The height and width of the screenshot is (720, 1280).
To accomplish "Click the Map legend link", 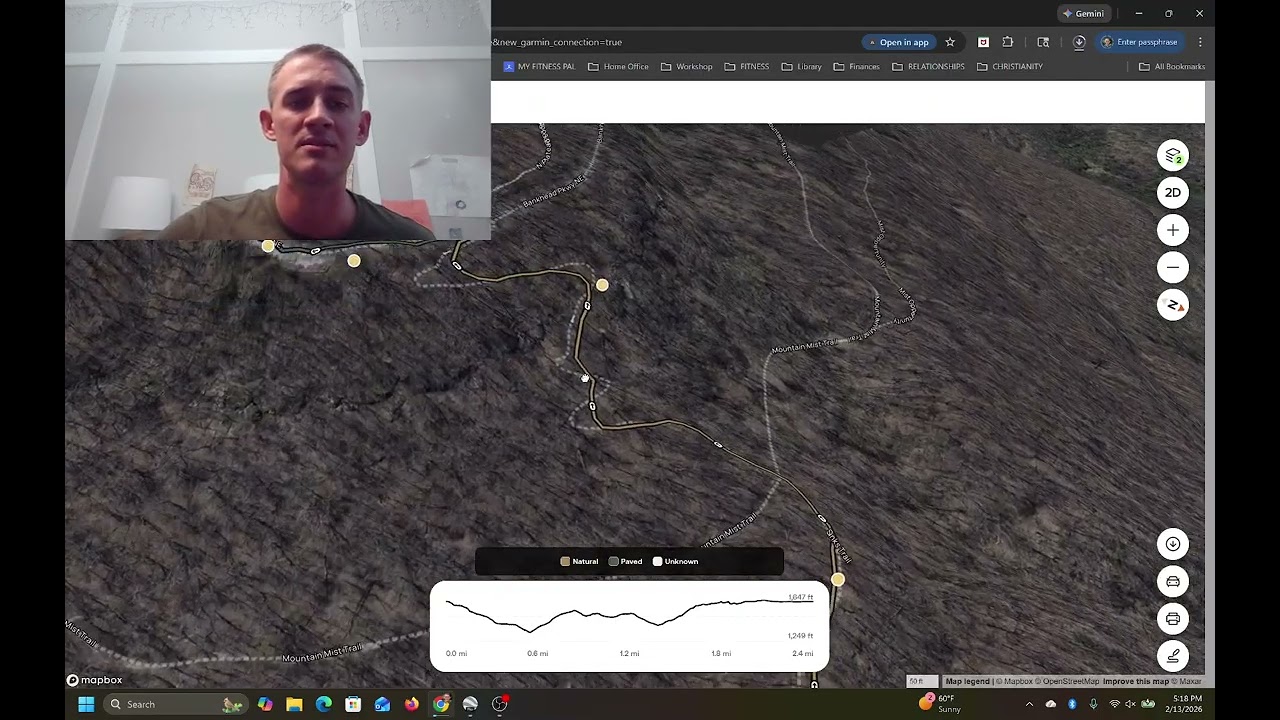I will pos(967,681).
